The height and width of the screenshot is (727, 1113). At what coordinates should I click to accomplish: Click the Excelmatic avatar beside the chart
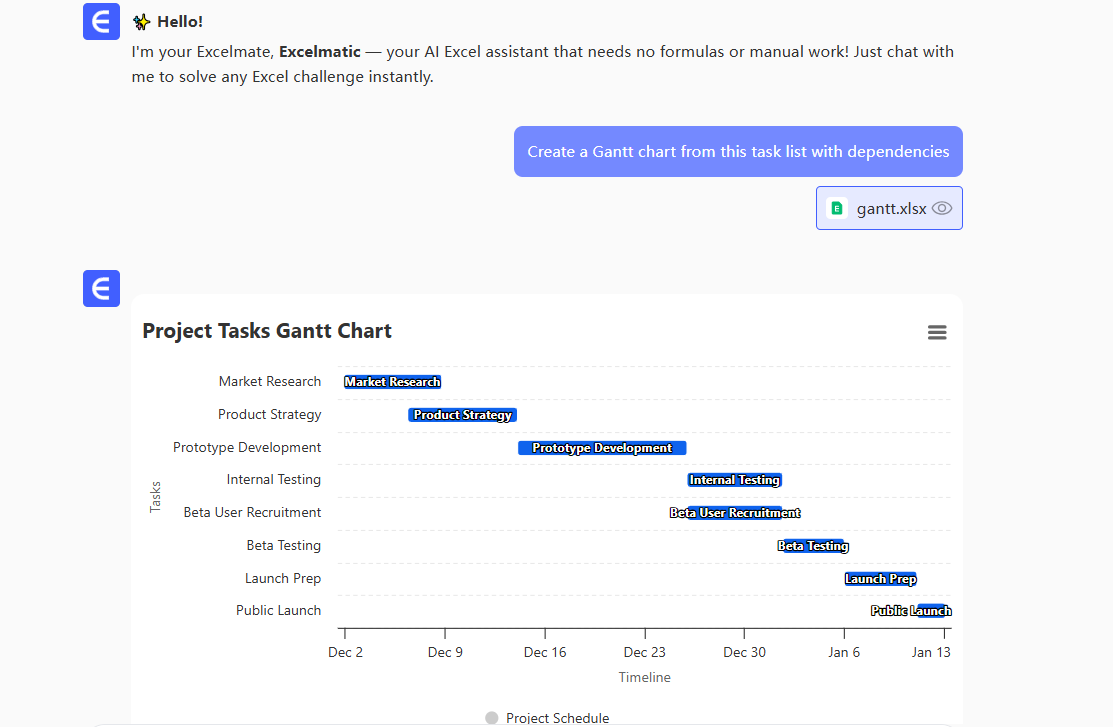(101, 288)
